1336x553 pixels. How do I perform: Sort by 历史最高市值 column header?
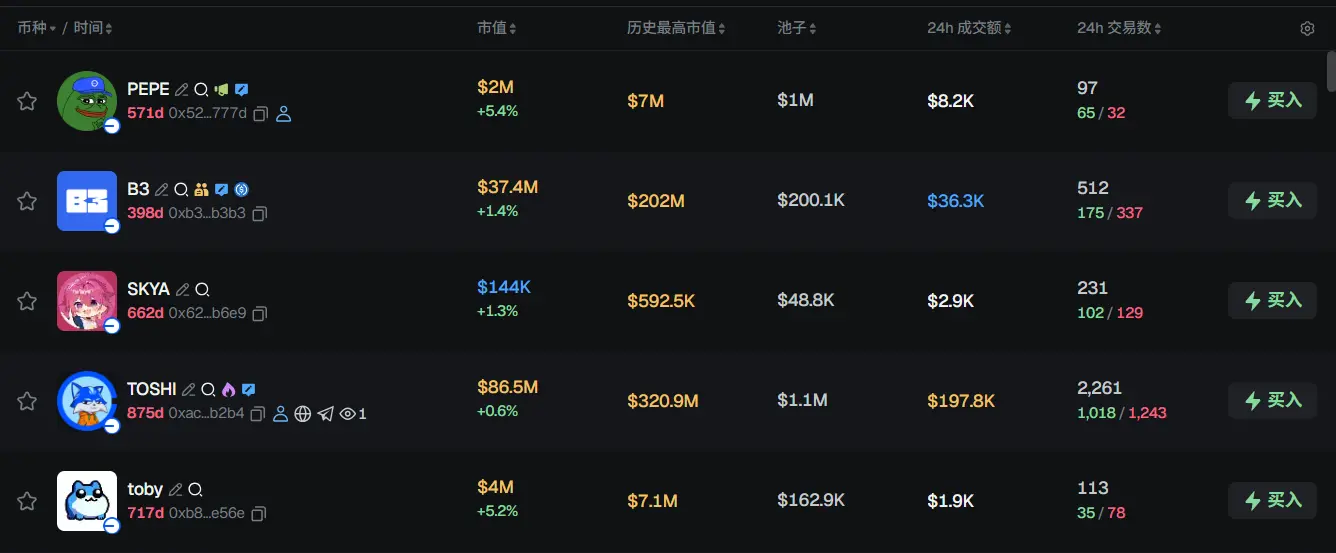676,28
